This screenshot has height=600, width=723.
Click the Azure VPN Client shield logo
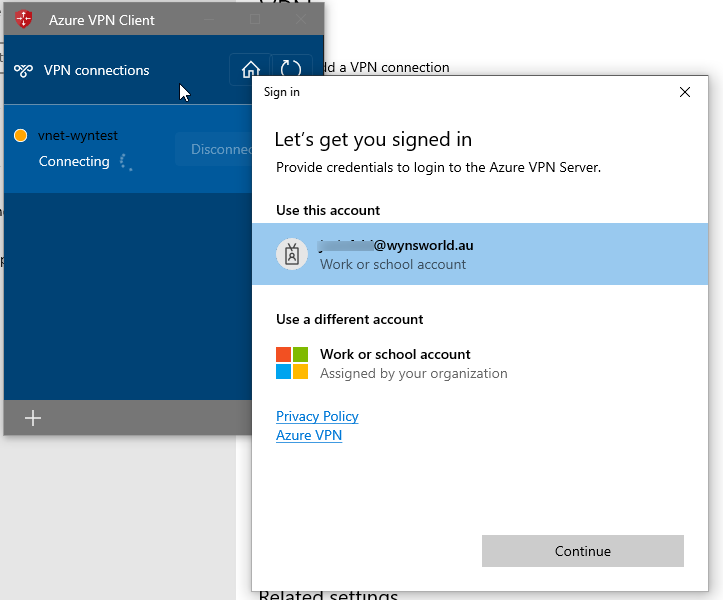coord(25,19)
